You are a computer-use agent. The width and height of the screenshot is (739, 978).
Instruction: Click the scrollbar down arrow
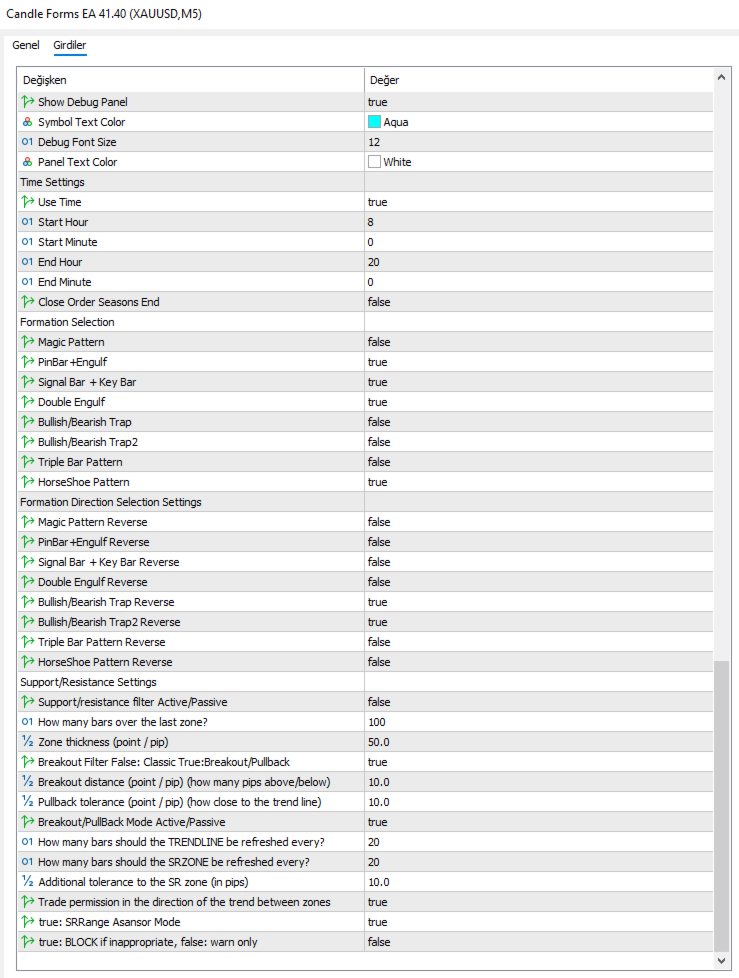[723, 961]
